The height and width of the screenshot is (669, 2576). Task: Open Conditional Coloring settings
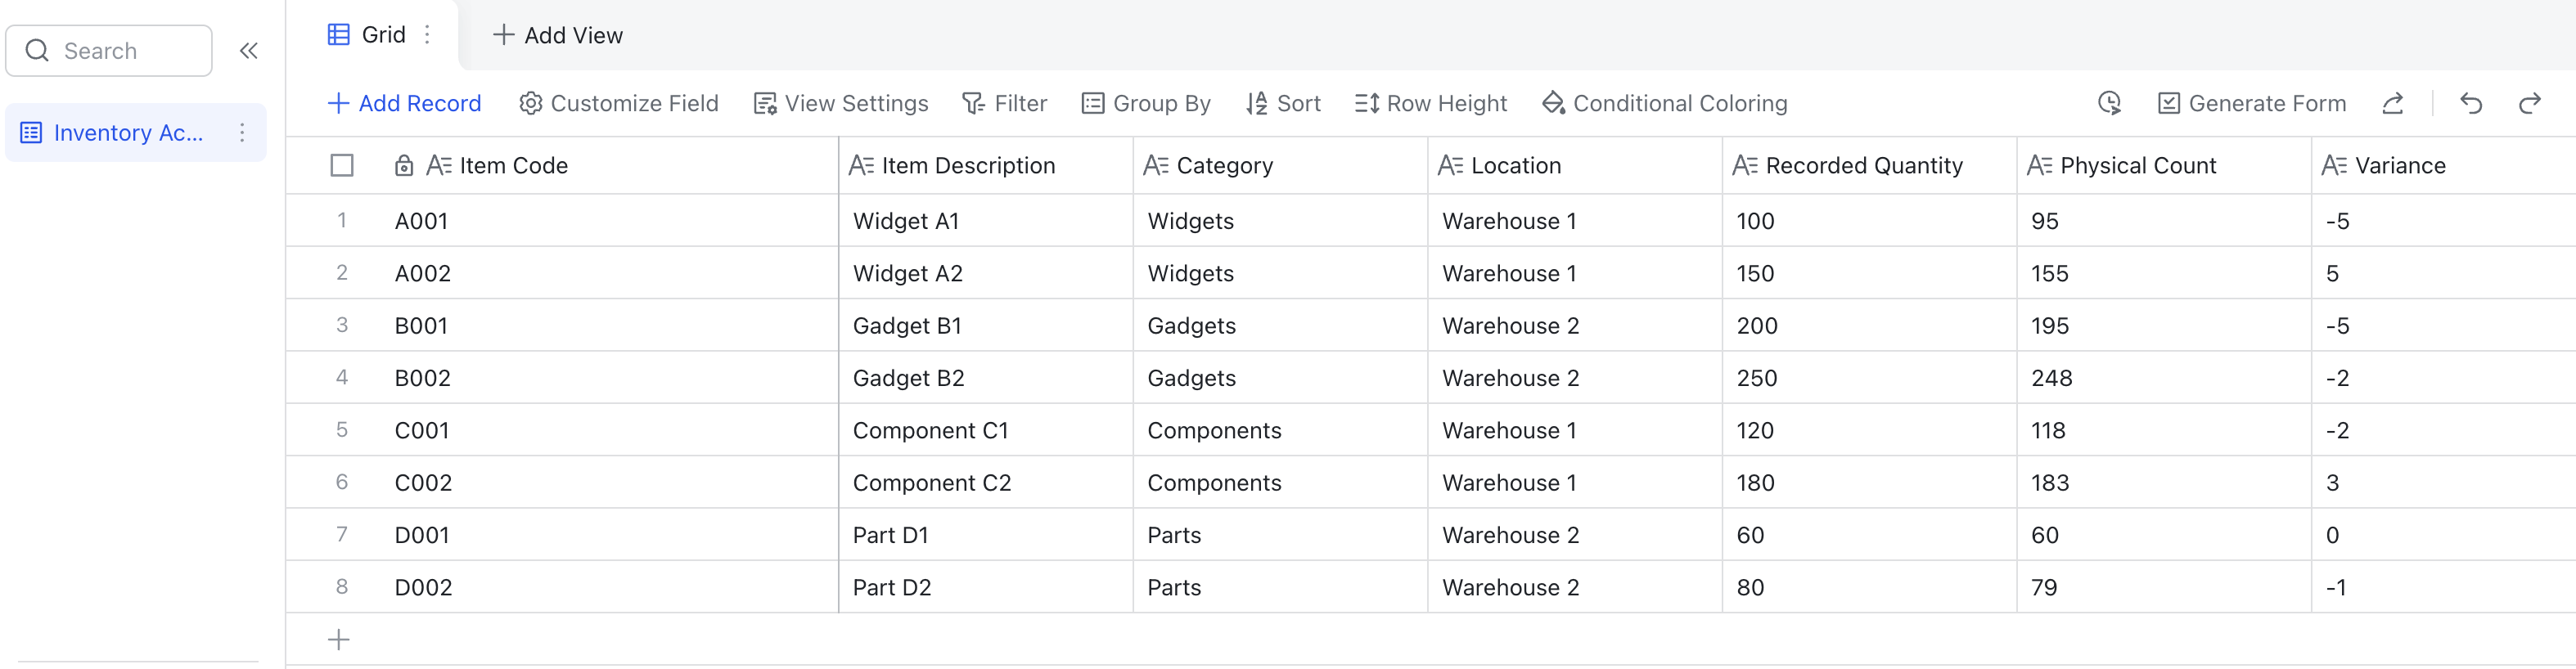(x=1665, y=103)
